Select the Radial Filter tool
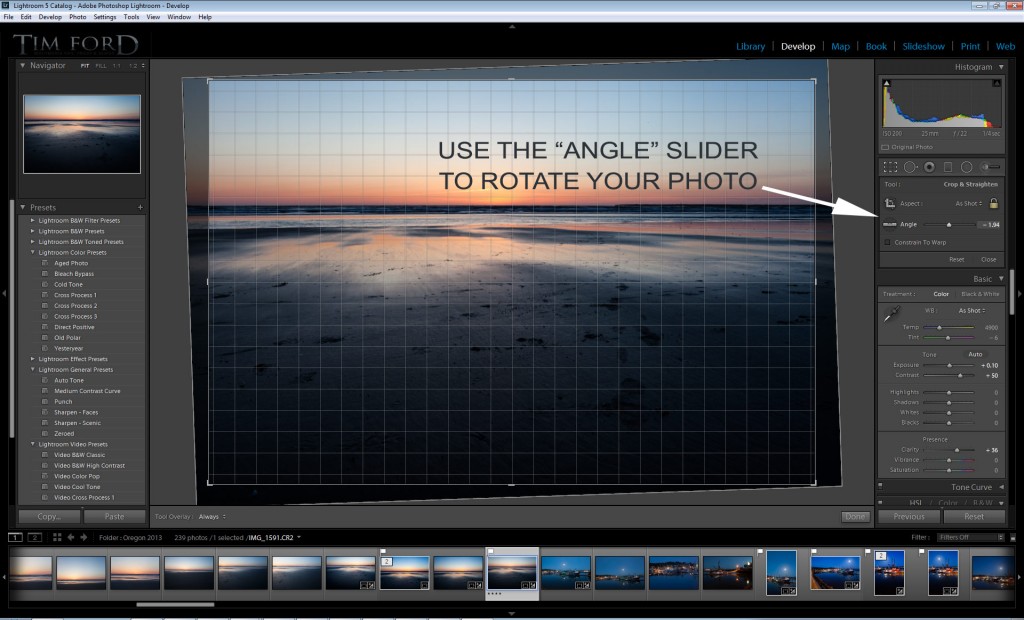 [967, 167]
